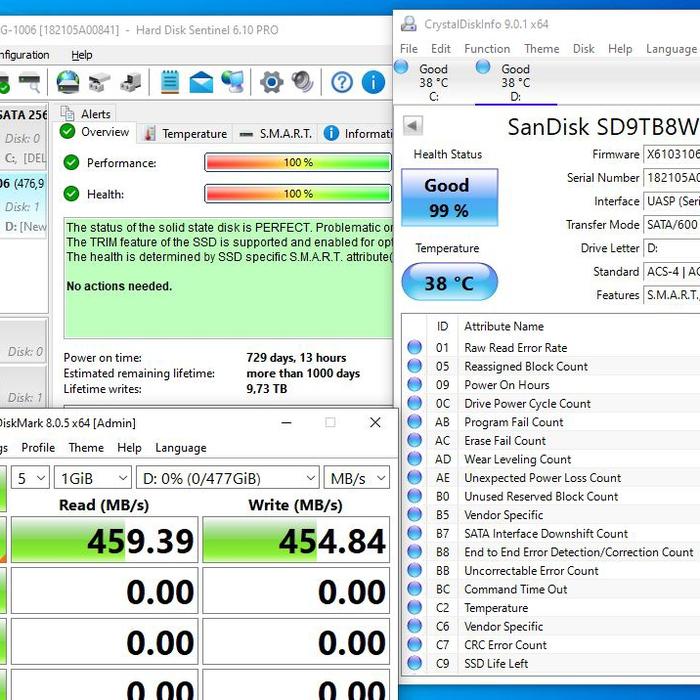Screen dimensions: 700x700
Task: Open configuration via the gear icon
Action: tap(271, 82)
